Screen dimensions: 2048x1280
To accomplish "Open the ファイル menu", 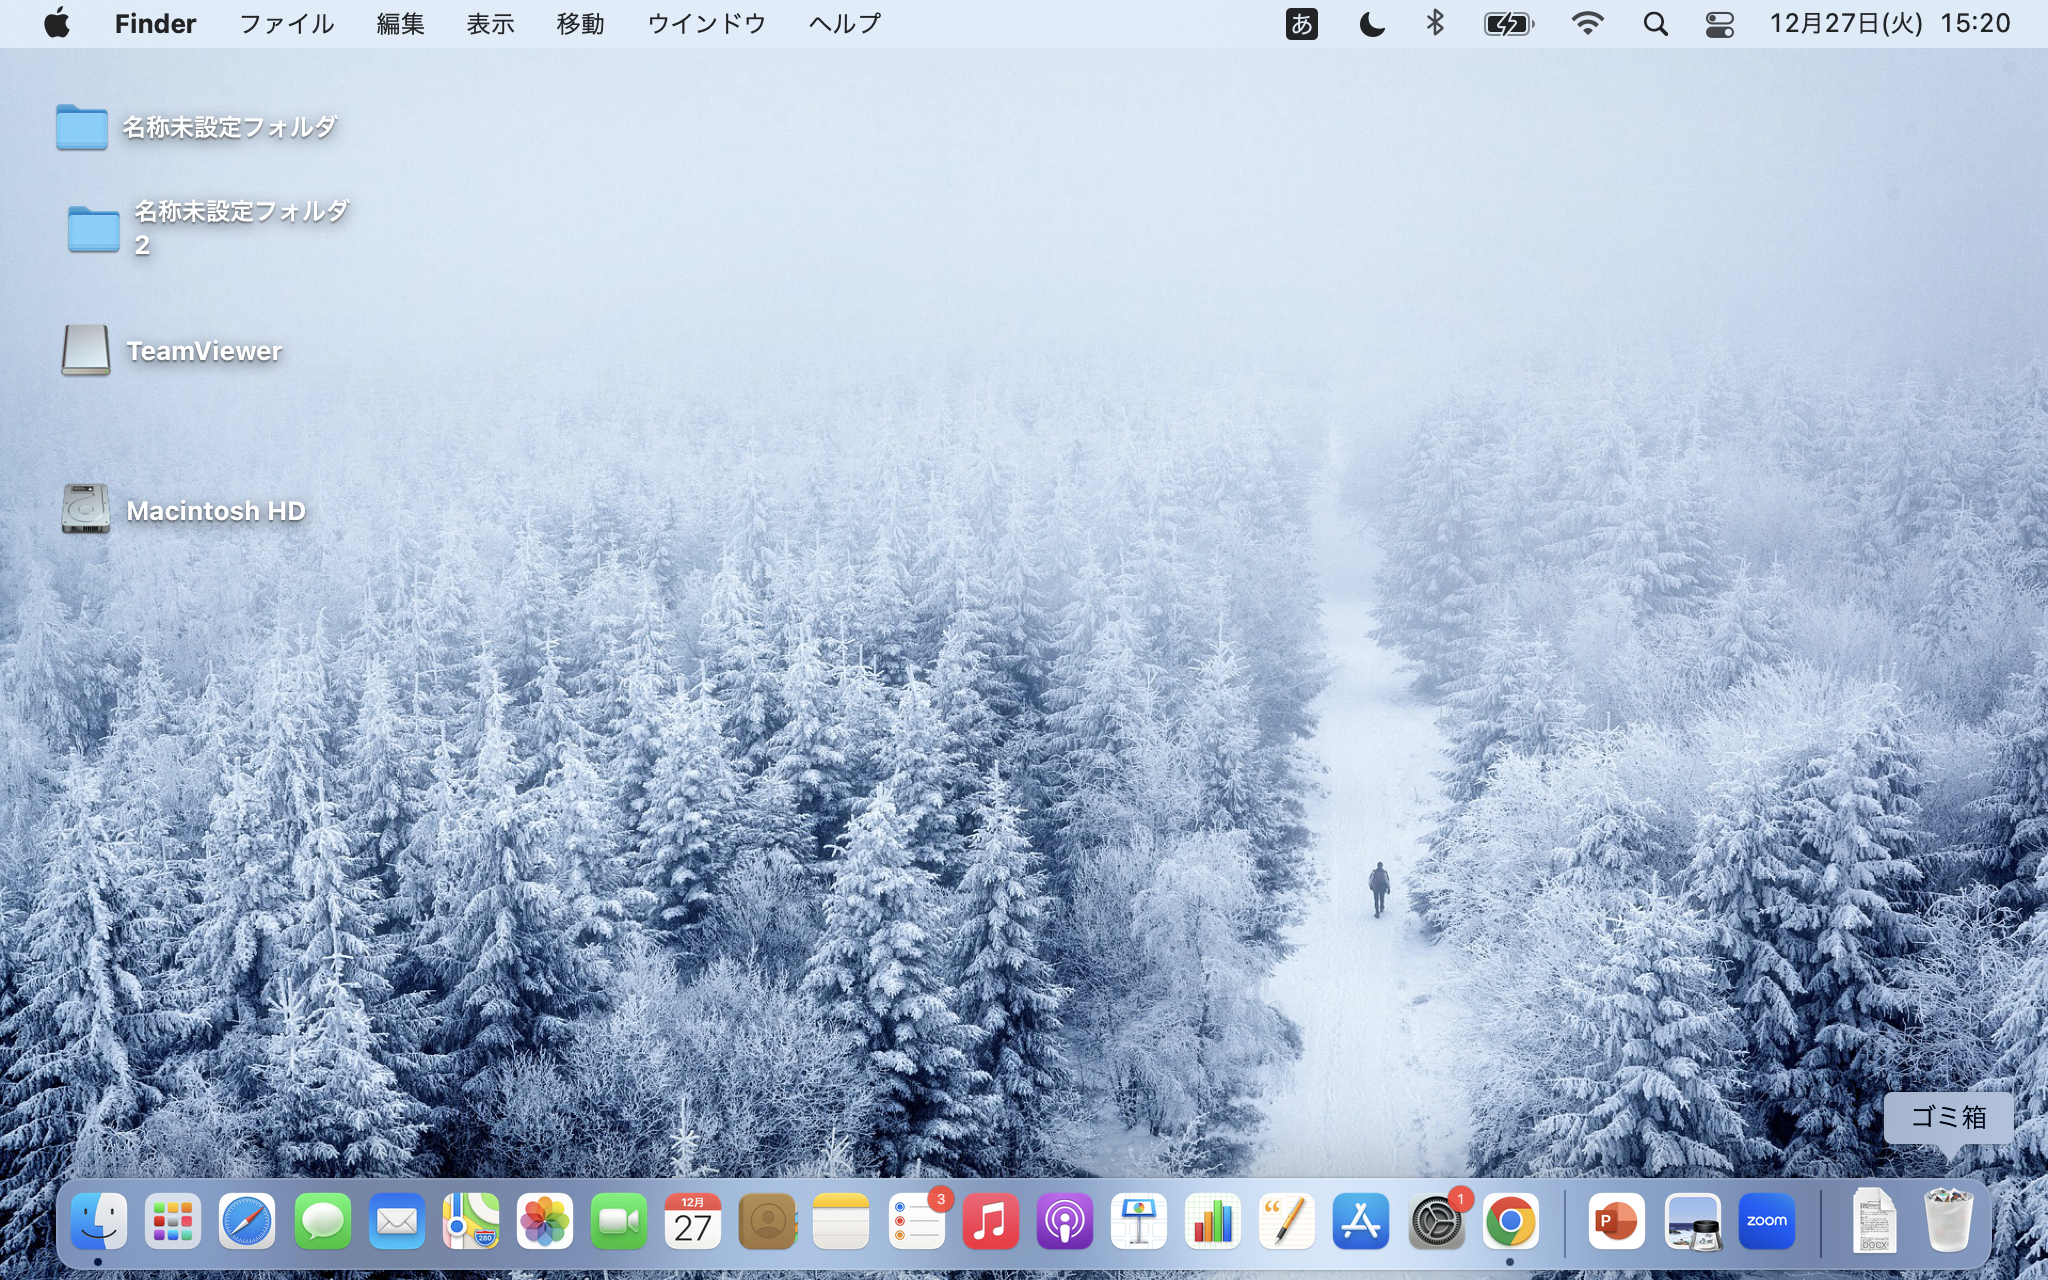I will (x=286, y=24).
